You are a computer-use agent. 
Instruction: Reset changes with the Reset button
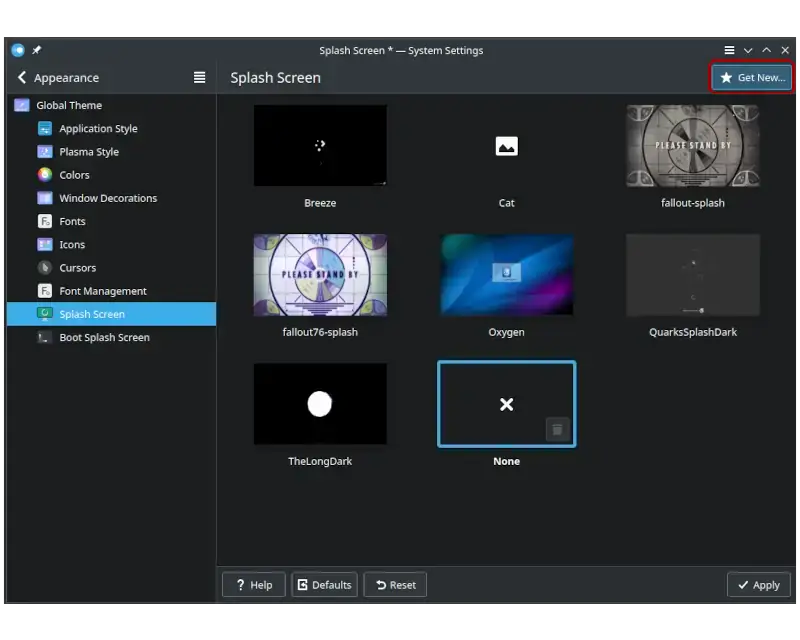[395, 585]
